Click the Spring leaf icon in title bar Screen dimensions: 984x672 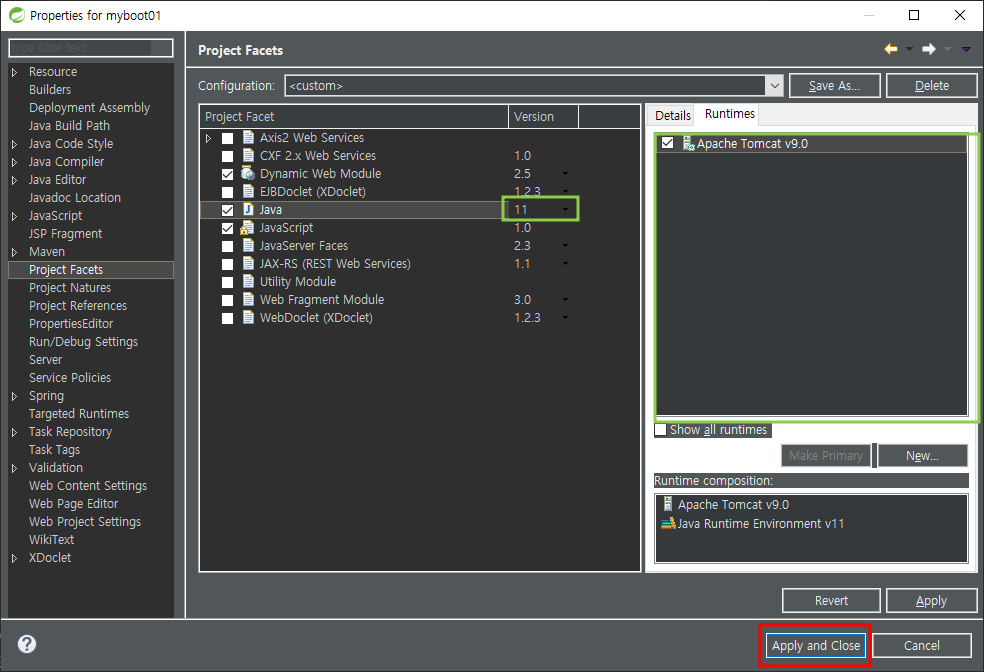pos(16,15)
